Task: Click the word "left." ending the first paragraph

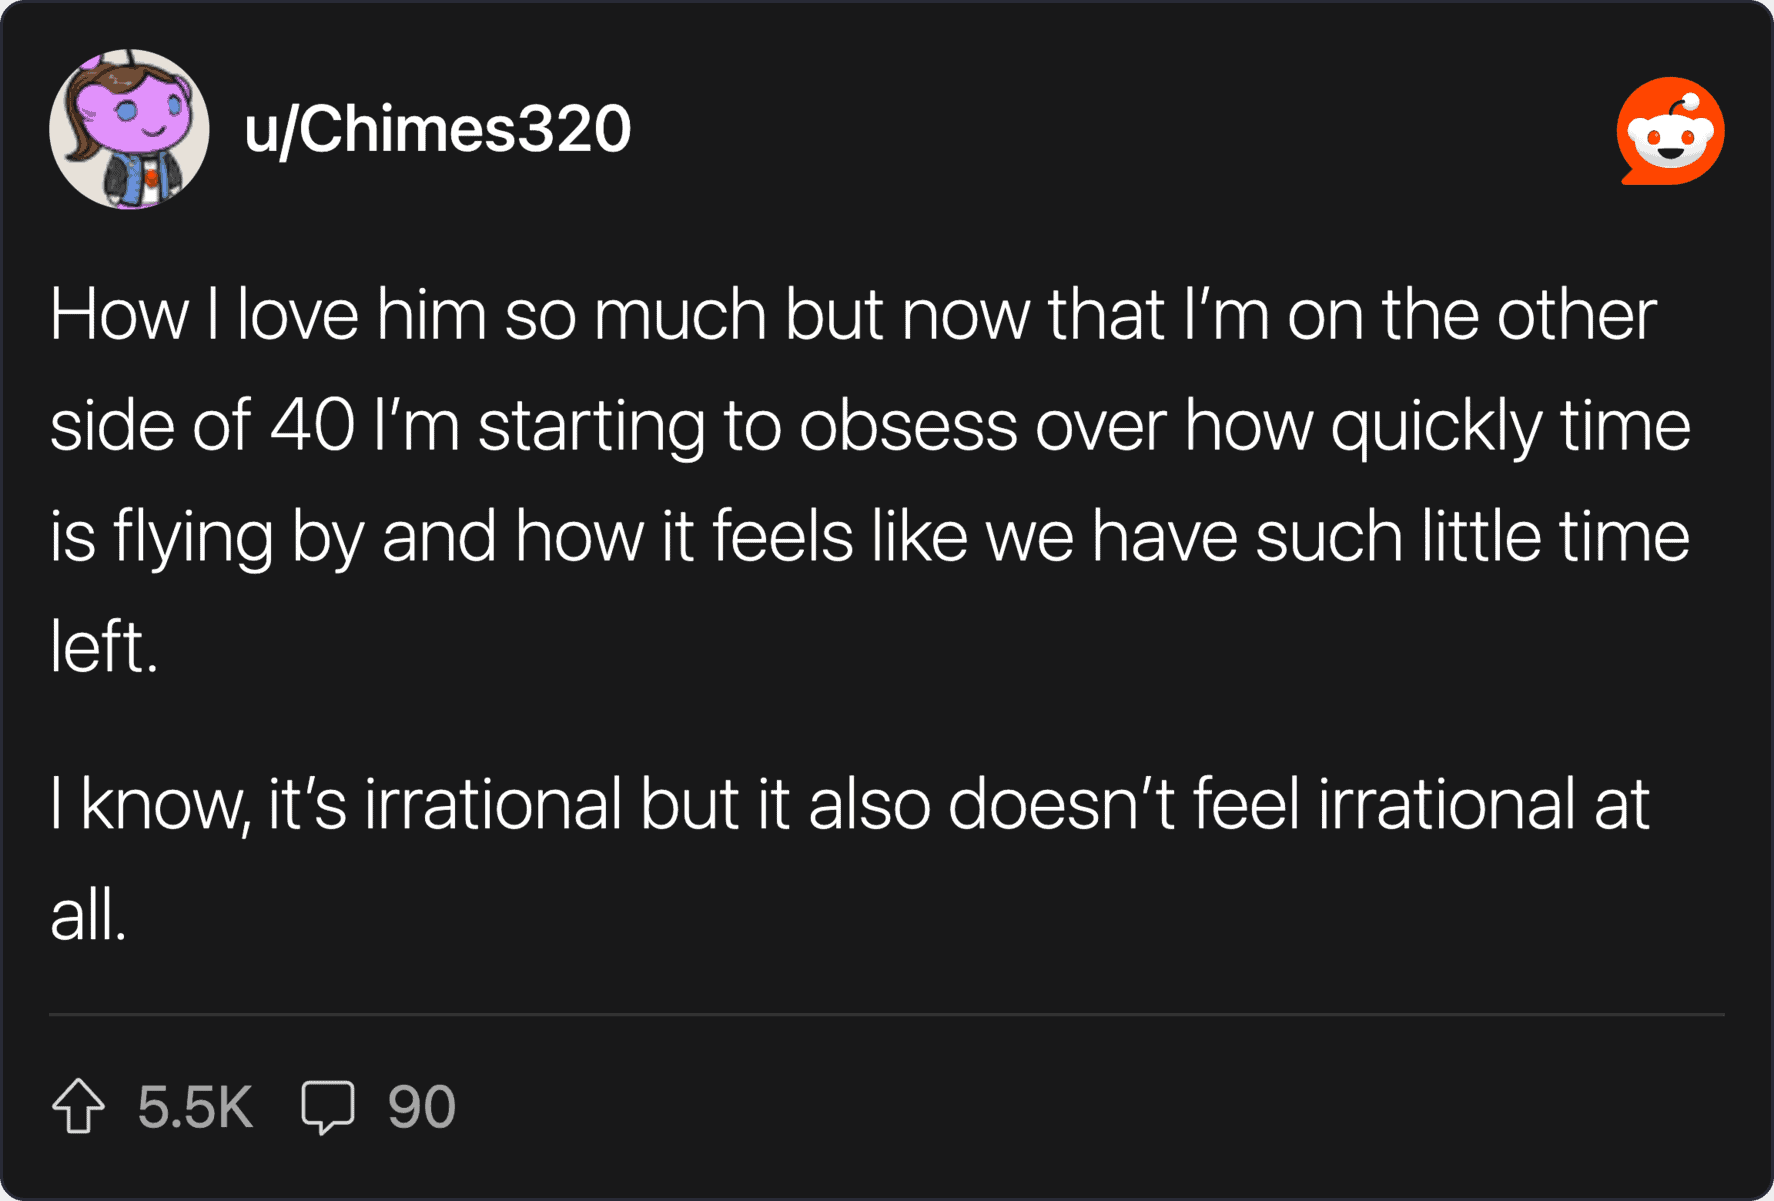Action: (104, 648)
